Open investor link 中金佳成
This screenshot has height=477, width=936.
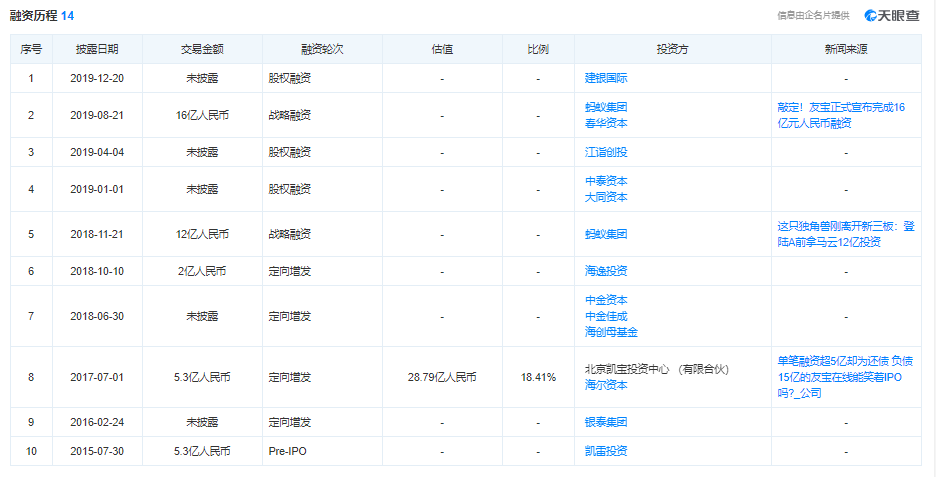coord(606,316)
